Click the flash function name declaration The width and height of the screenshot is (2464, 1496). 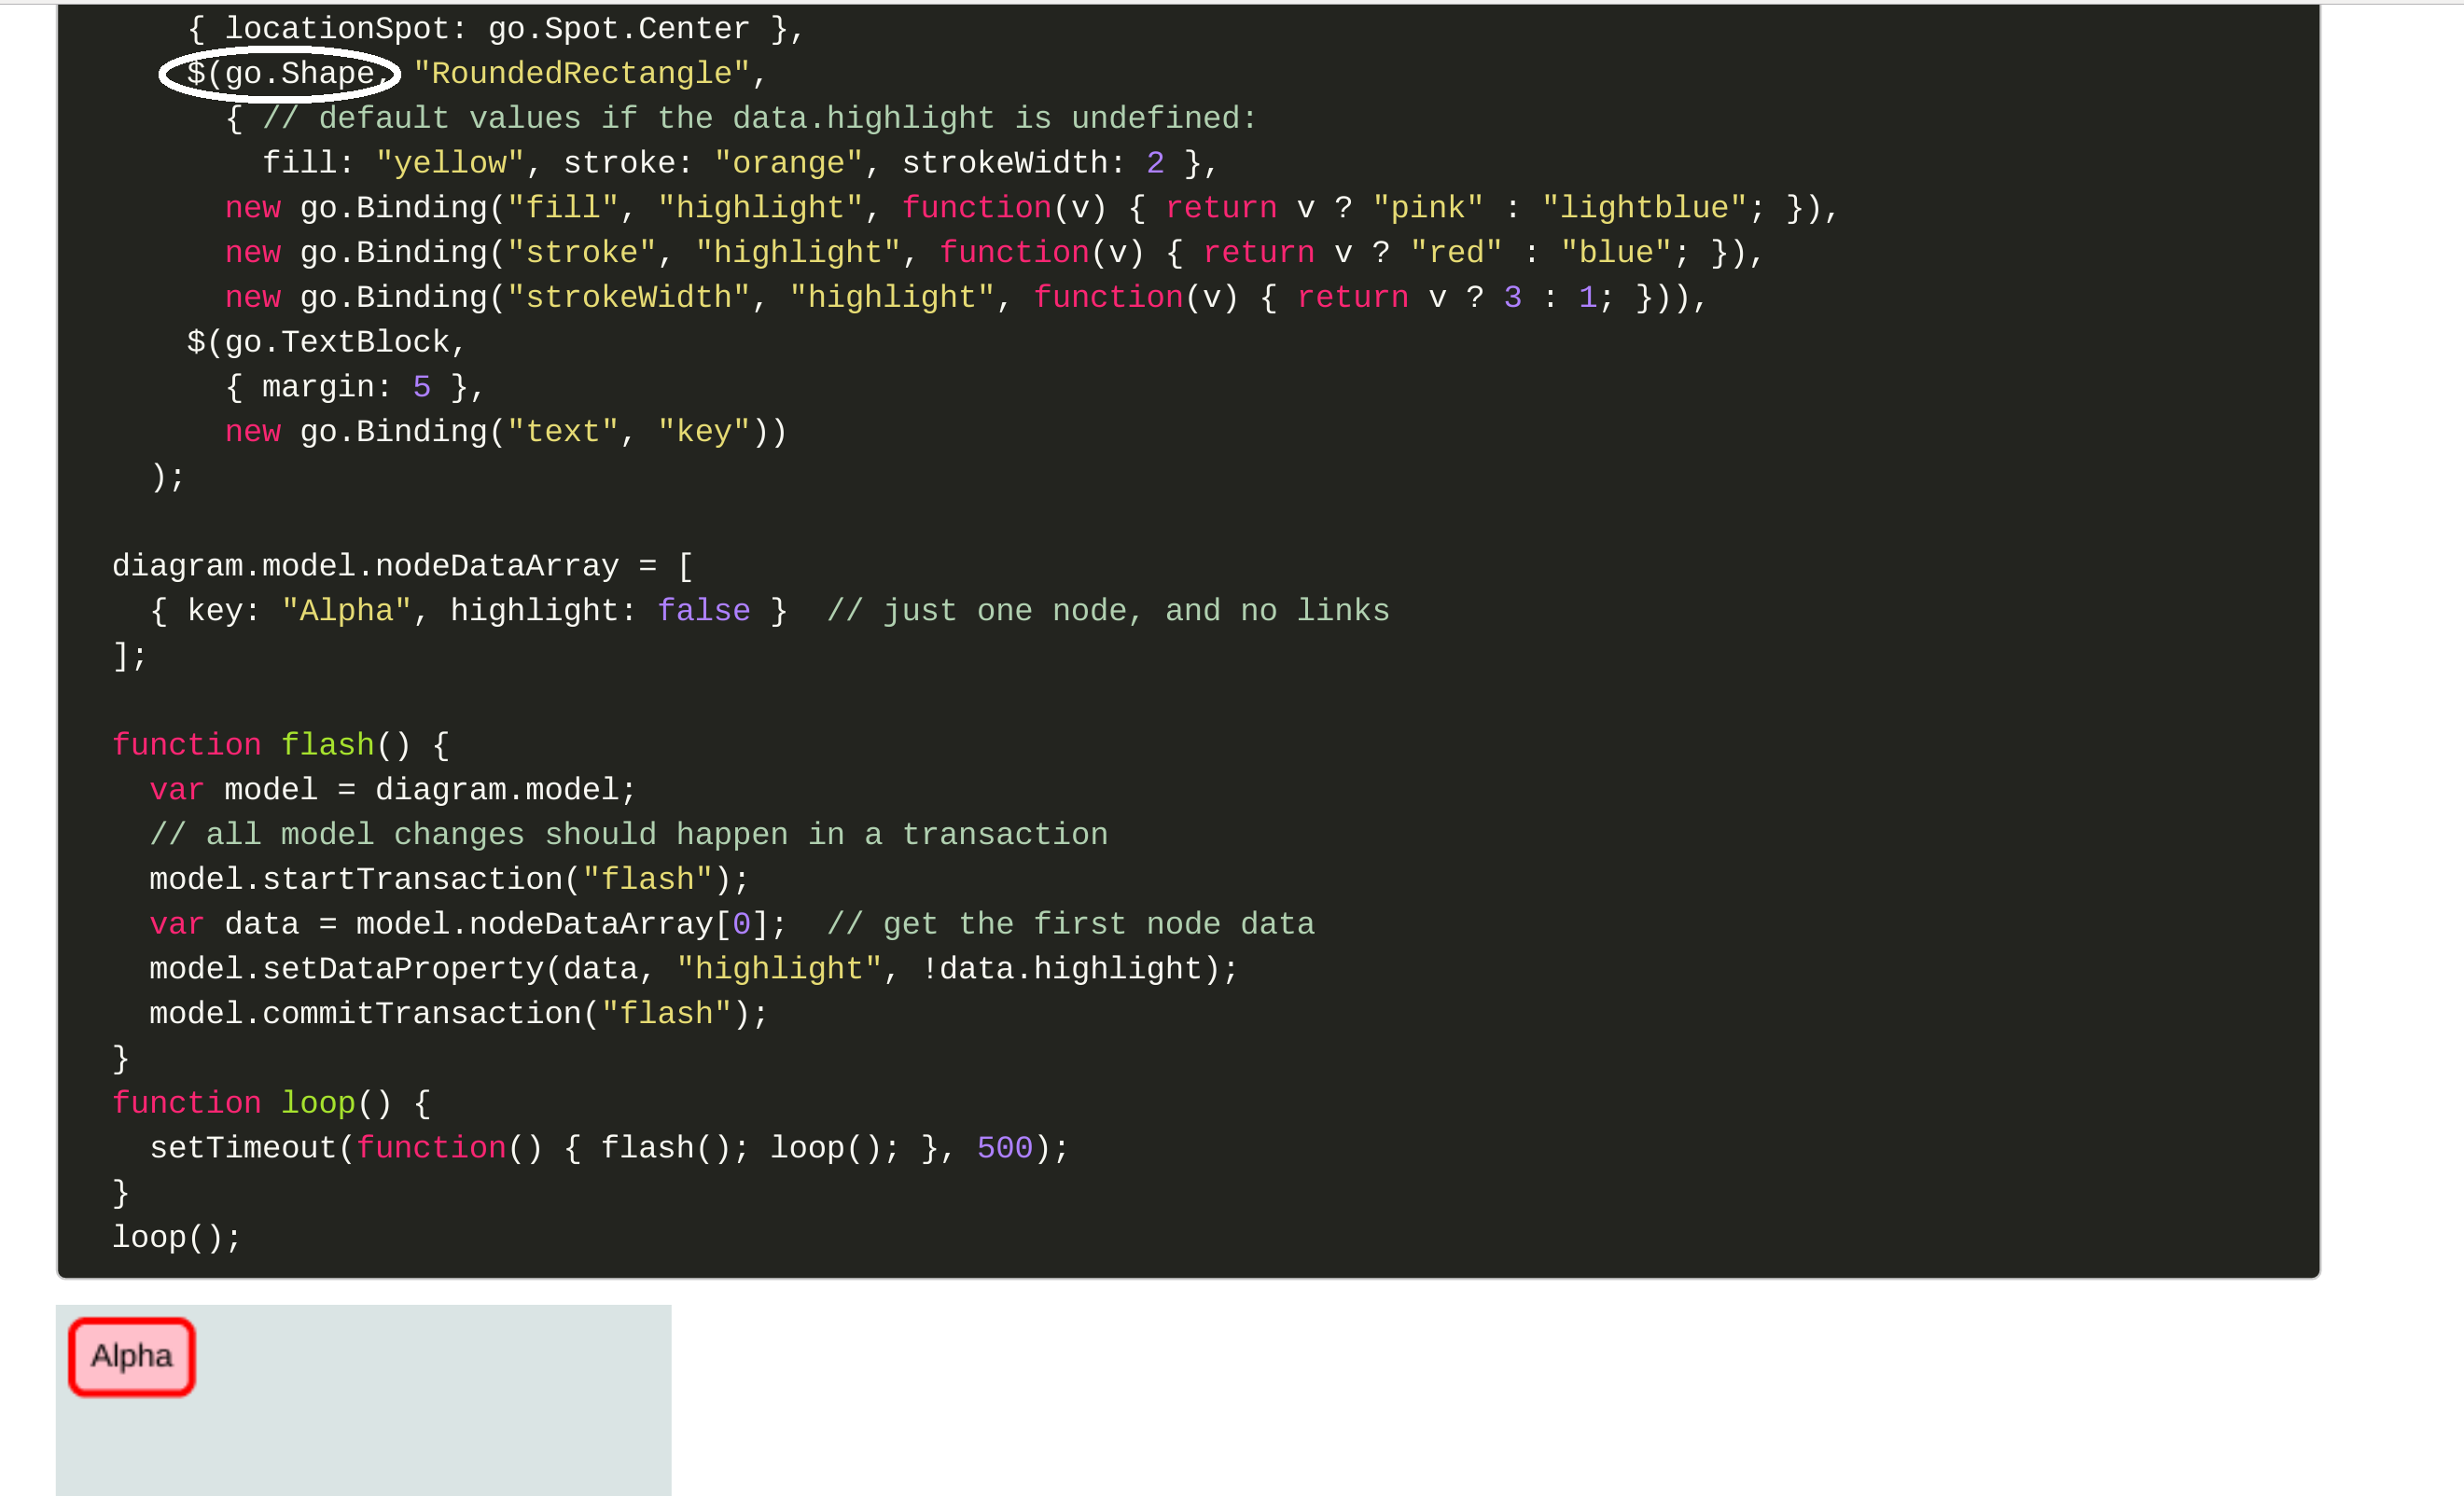[x=327, y=745]
